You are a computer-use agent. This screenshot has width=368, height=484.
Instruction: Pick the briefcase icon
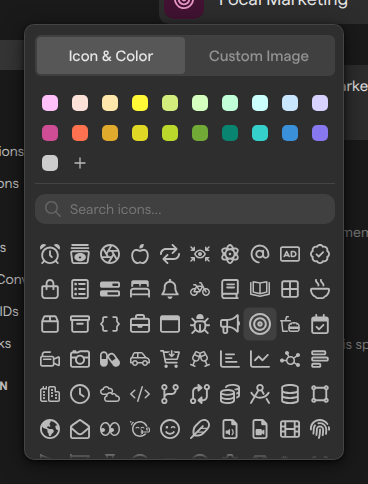click(140, 324)
